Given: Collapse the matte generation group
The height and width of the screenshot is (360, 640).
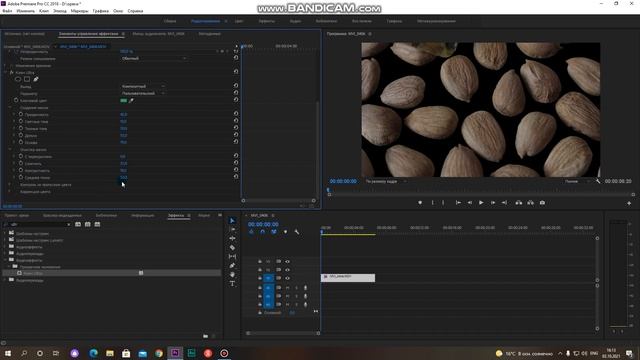Looking at the screenshot, I should [x=10, y=108].
